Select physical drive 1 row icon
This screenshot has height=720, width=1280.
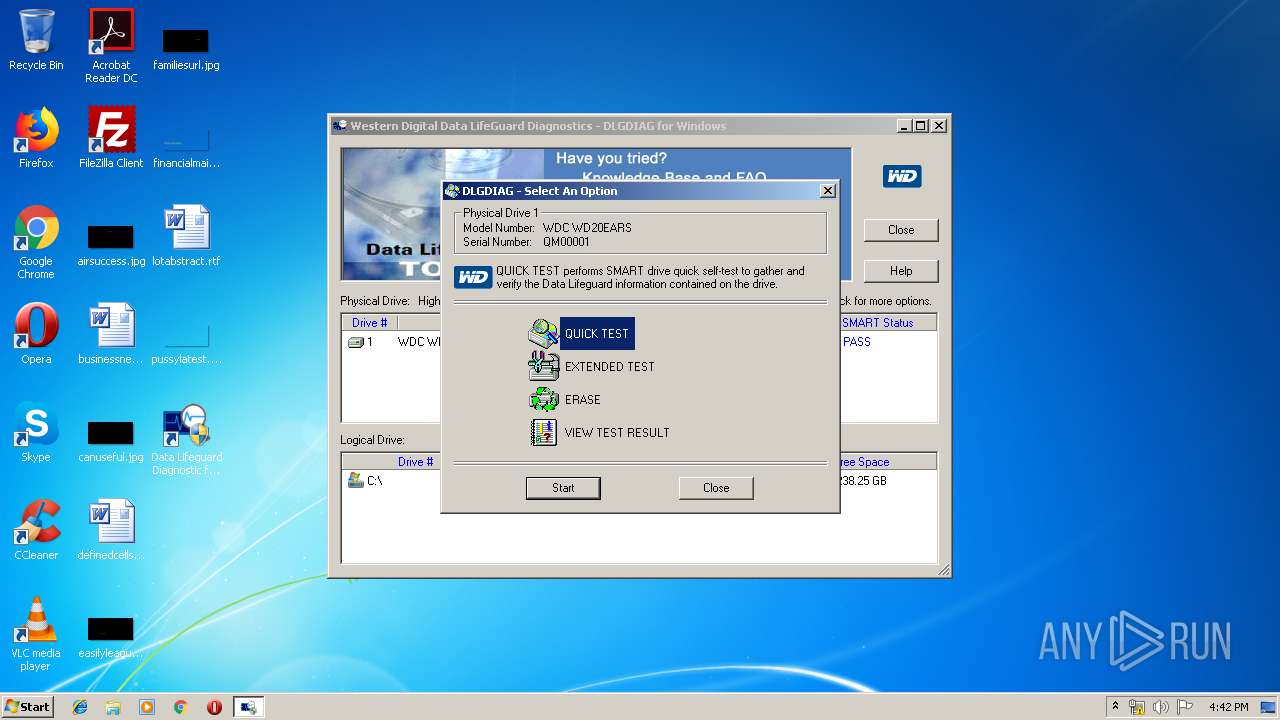[355, 342]
